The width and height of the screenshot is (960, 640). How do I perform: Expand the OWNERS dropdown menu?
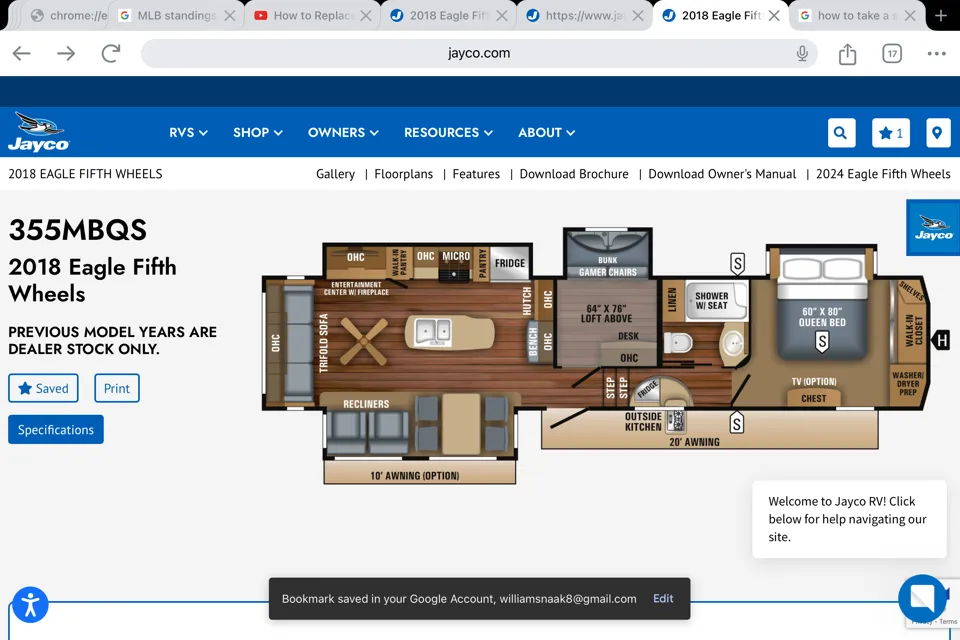click(x=343, y=133)
